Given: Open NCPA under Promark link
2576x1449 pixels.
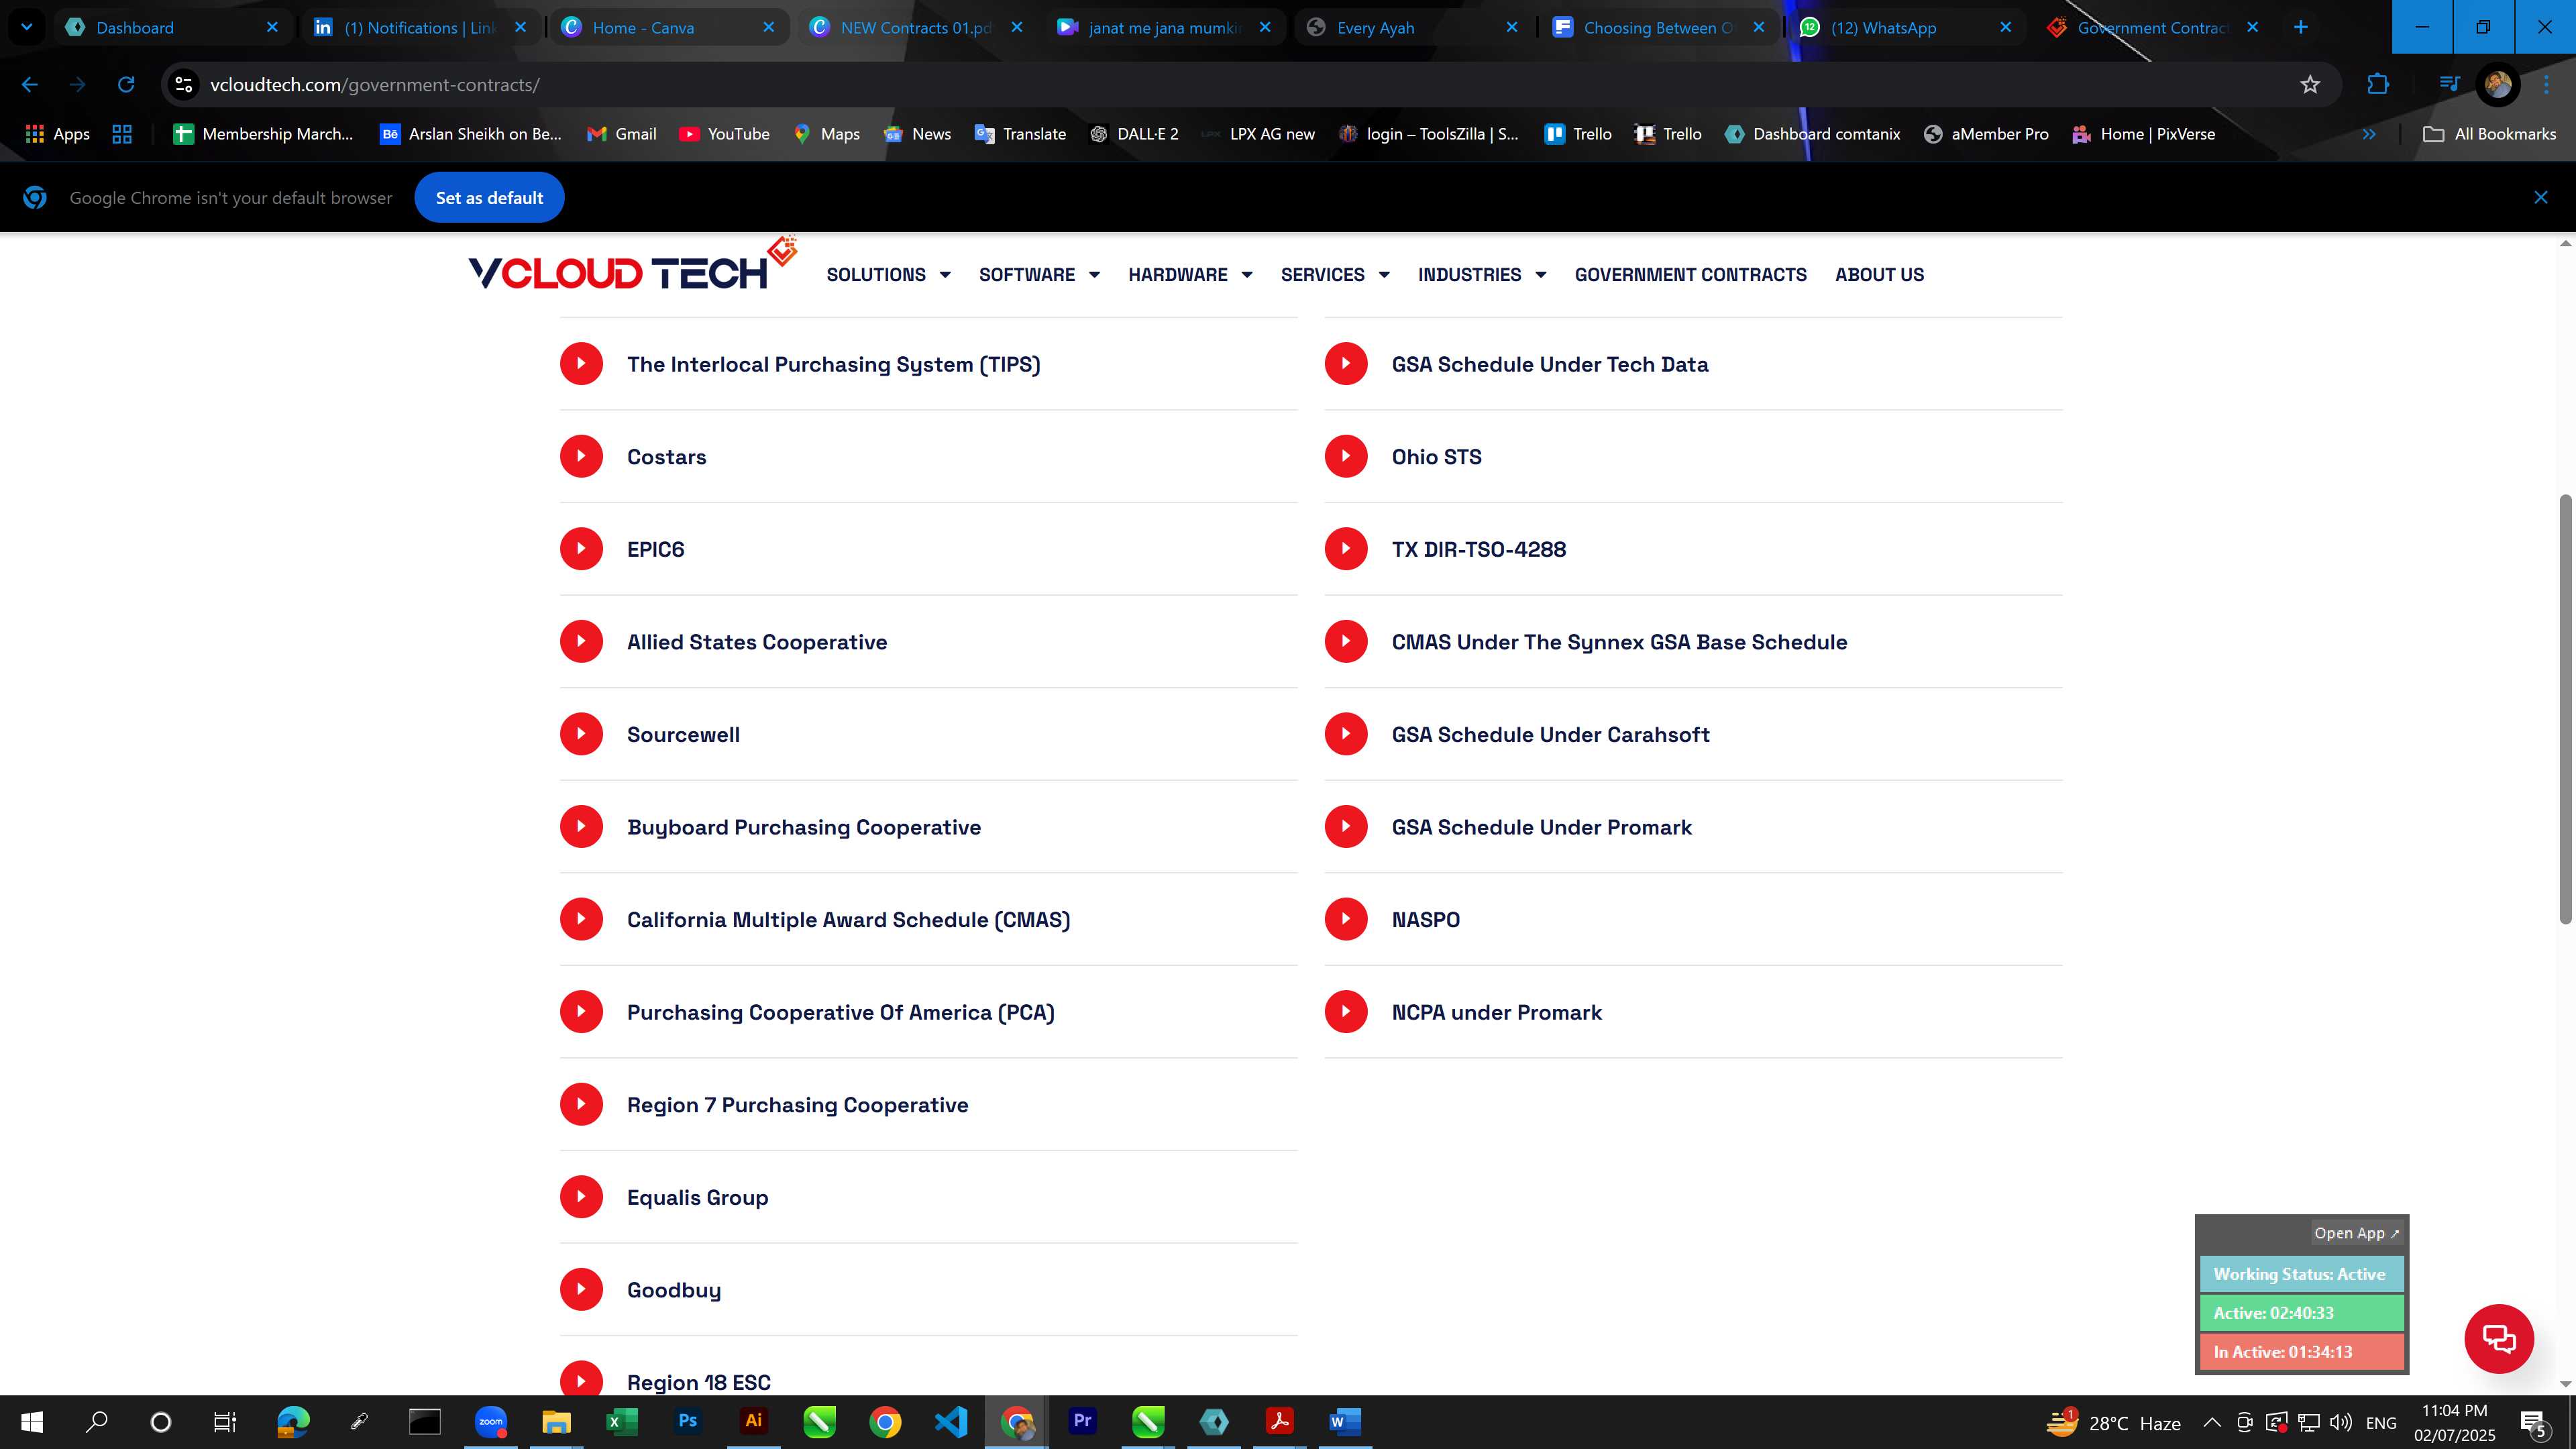Looking at the screenshot, I should (x=1496, y=1012).
